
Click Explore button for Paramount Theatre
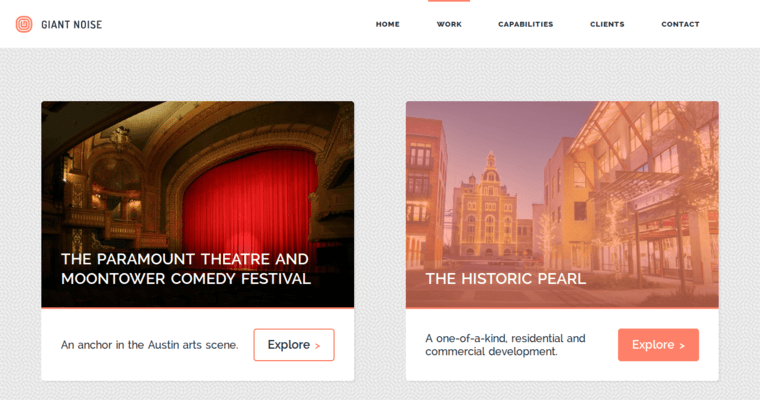point(294,345)
